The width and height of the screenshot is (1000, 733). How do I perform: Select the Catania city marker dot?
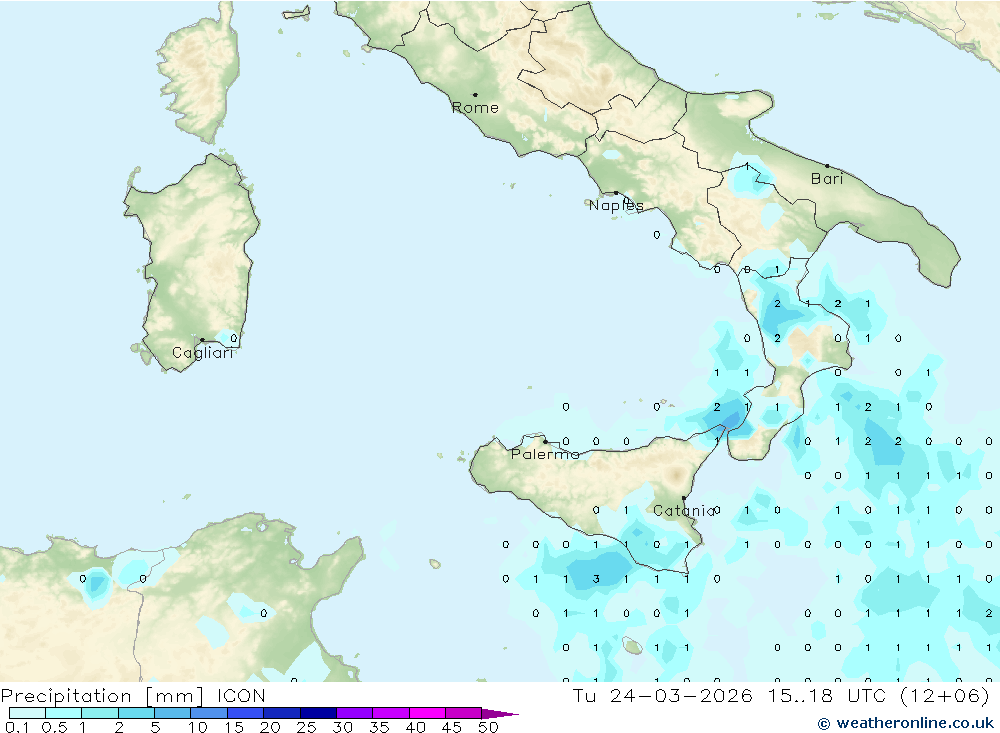684,498
